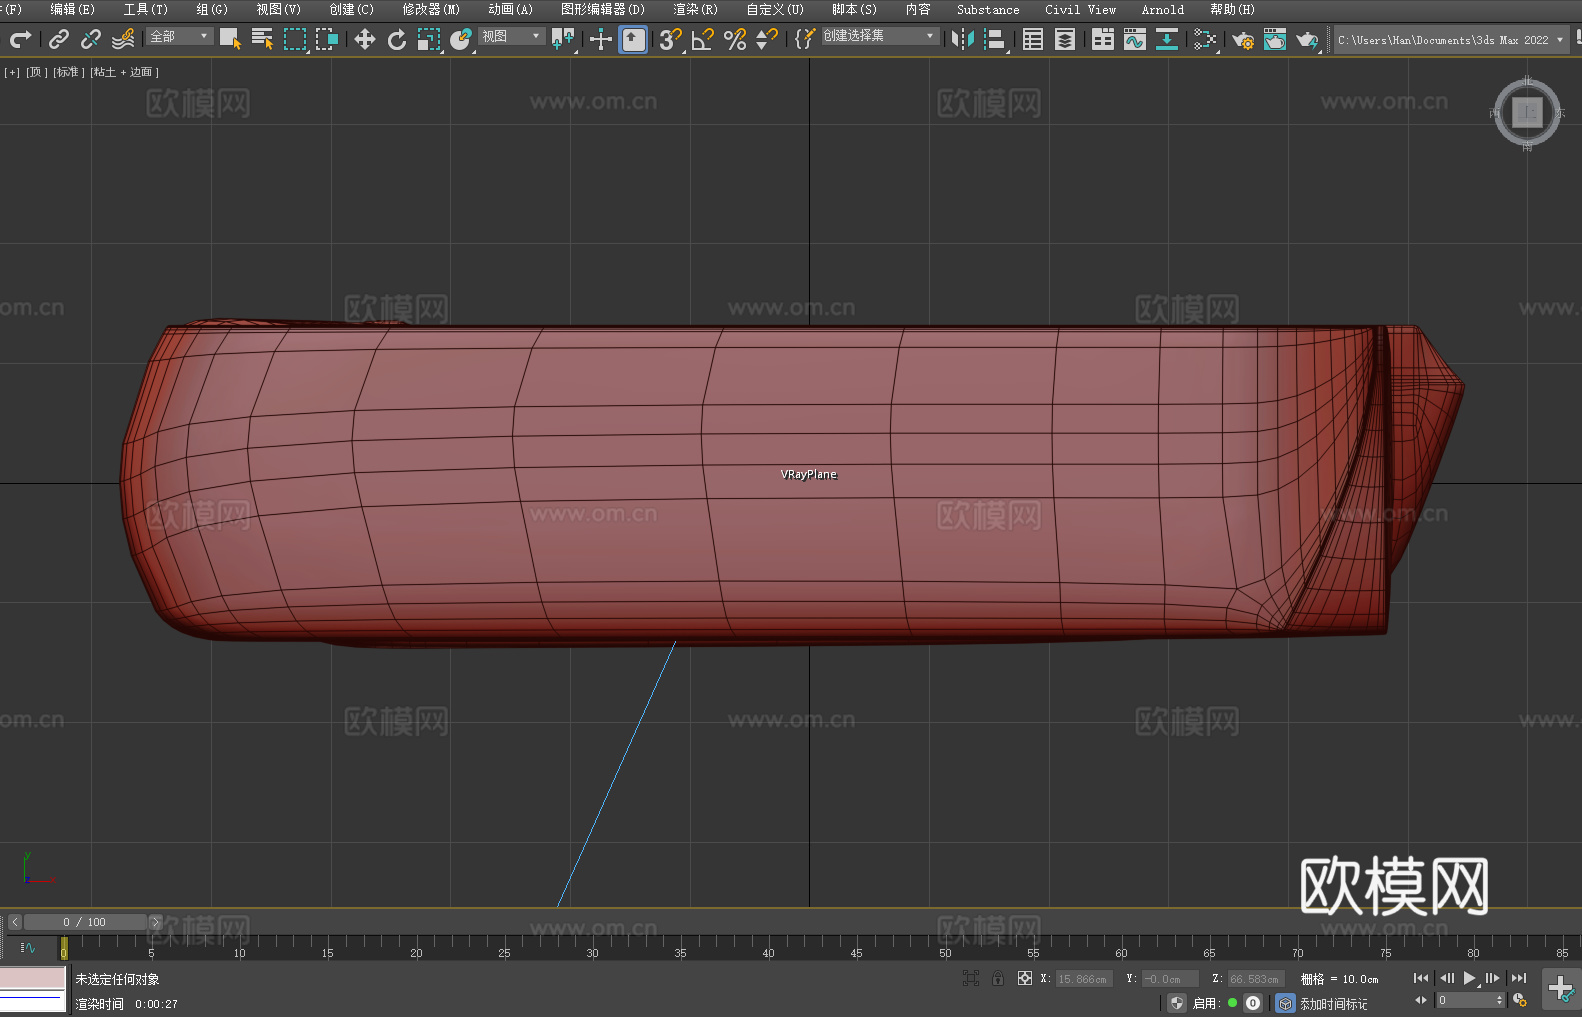Open Select by Name list
This screenshot has height=1017, width=1582.
tap(262, 39)
